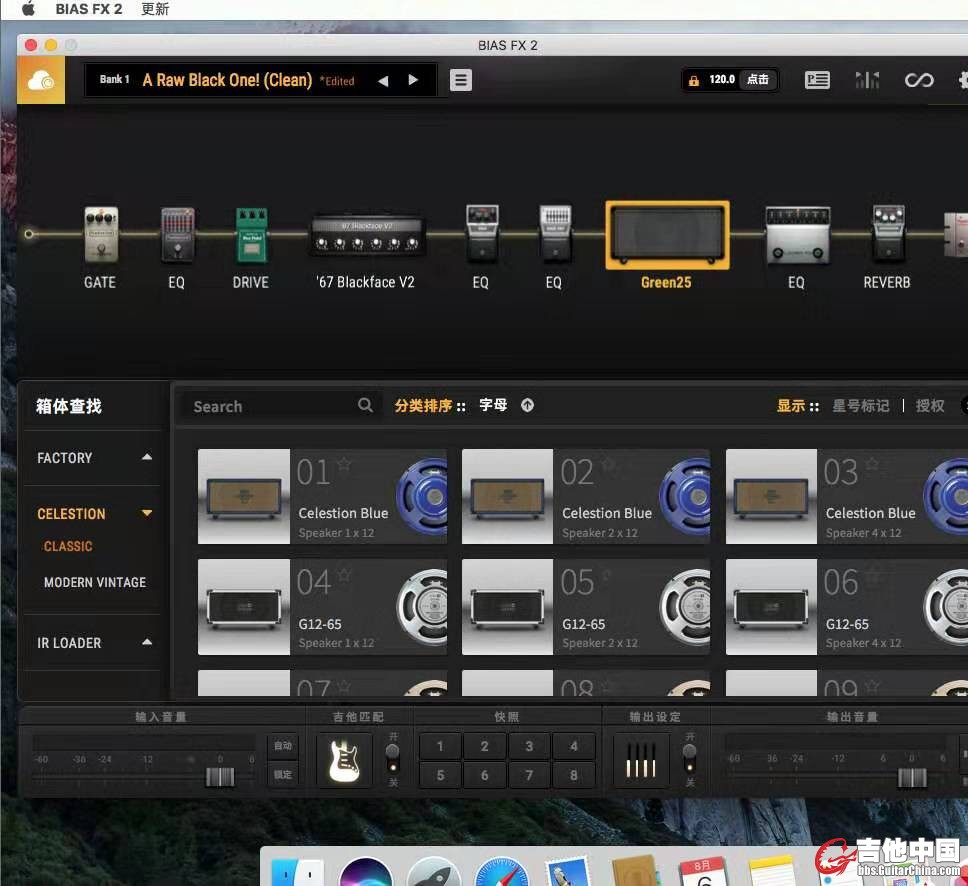Open the Guitar Match guitar icon

344,761
